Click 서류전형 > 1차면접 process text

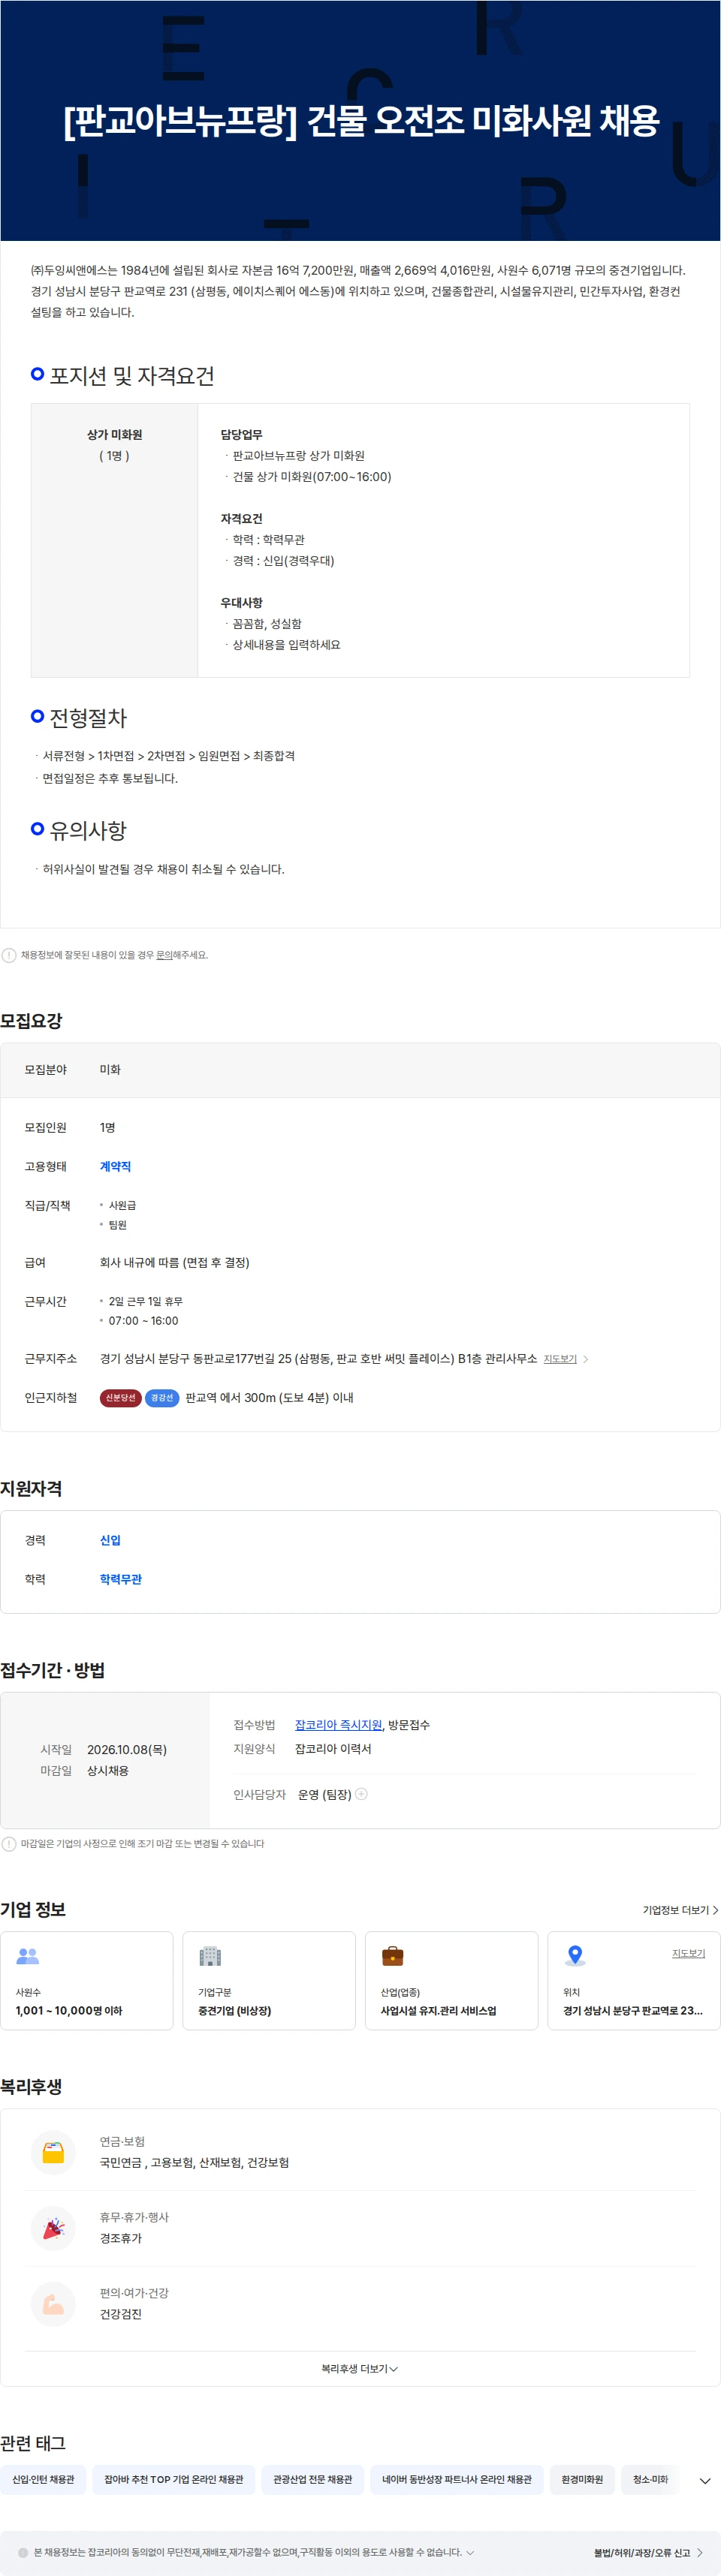pos(169,756)
